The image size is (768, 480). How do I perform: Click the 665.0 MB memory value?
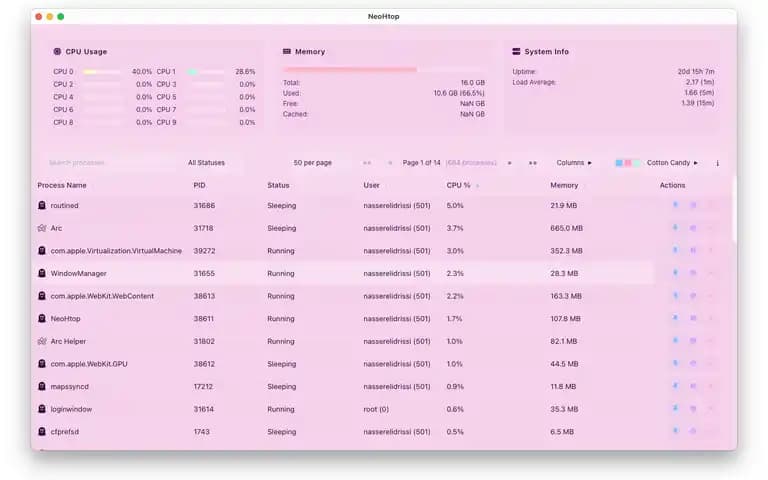566,228
